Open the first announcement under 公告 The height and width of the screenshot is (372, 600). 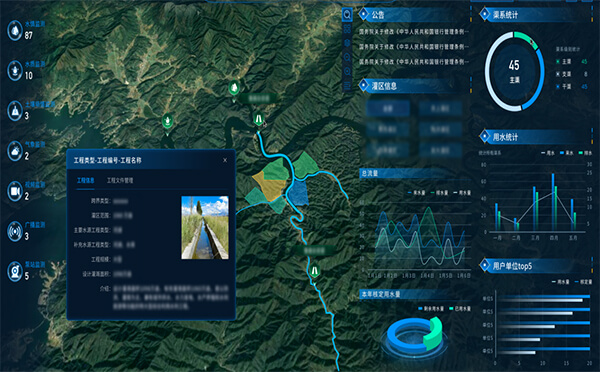pyautogui.click(x=414, y=31)
